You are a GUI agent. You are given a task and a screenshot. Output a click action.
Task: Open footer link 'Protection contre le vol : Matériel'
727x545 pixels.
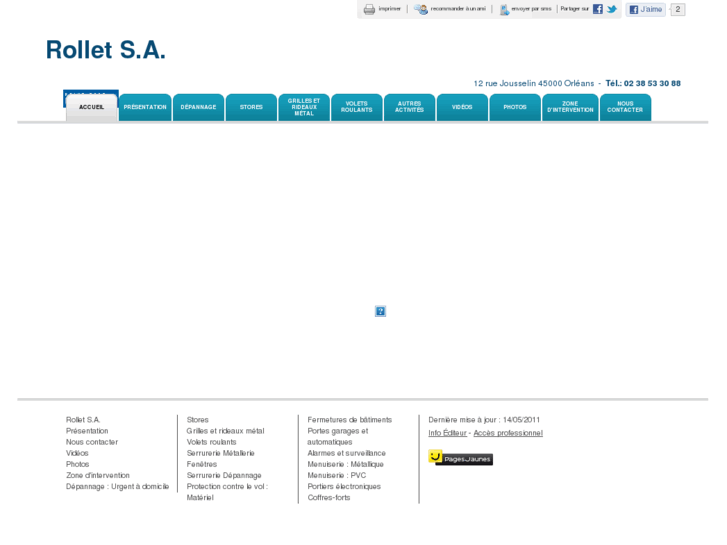(227, 492)
